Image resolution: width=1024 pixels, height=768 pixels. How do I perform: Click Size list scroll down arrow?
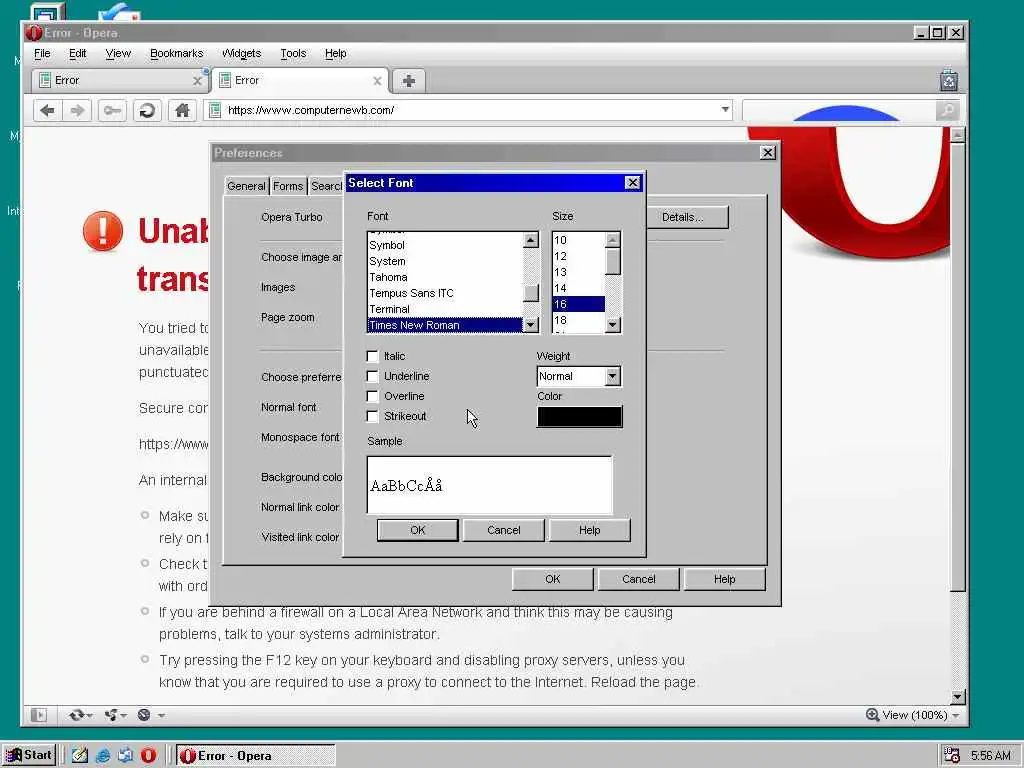[613, 325]
